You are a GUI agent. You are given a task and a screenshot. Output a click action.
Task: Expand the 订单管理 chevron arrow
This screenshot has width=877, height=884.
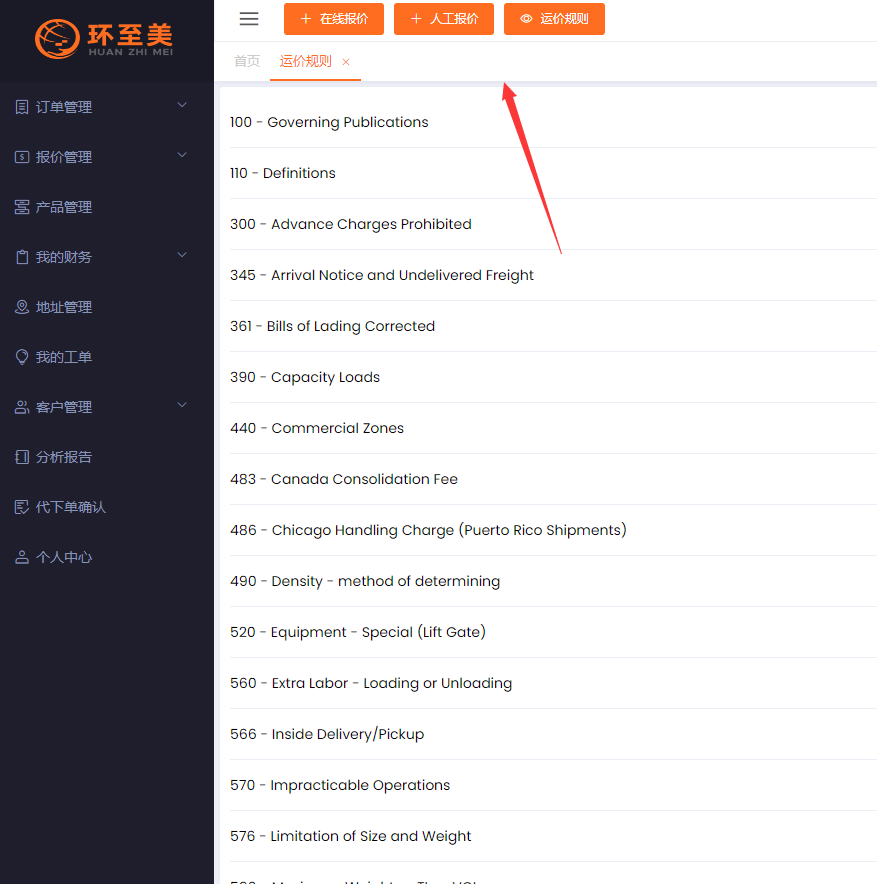pyautogui.click(x=182, y=105)
